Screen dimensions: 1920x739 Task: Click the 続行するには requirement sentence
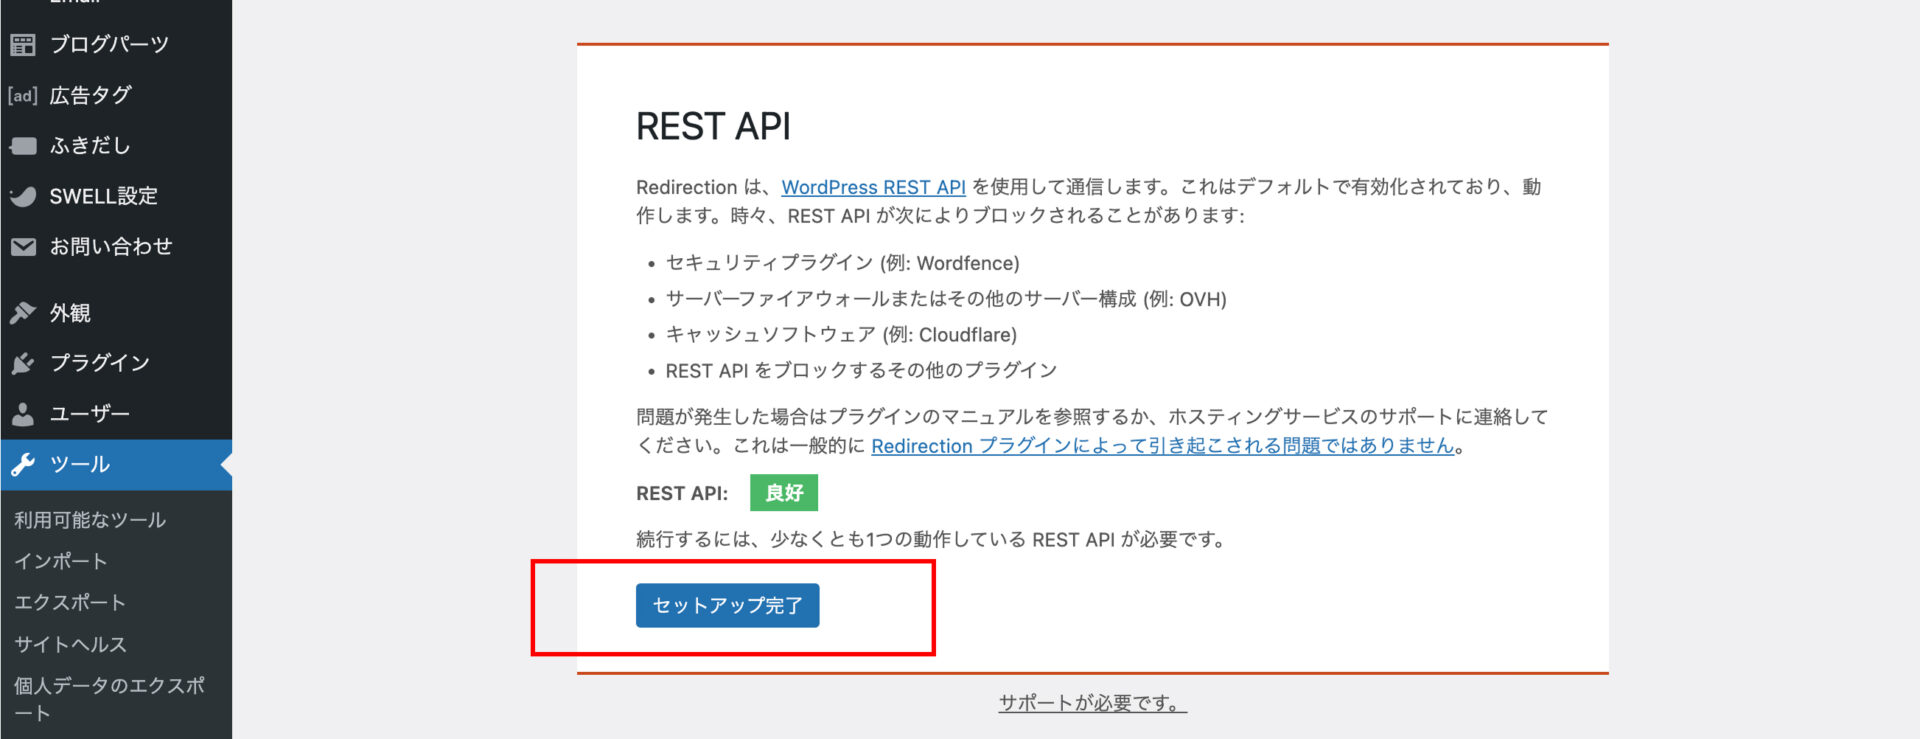(x=931, y=540)
